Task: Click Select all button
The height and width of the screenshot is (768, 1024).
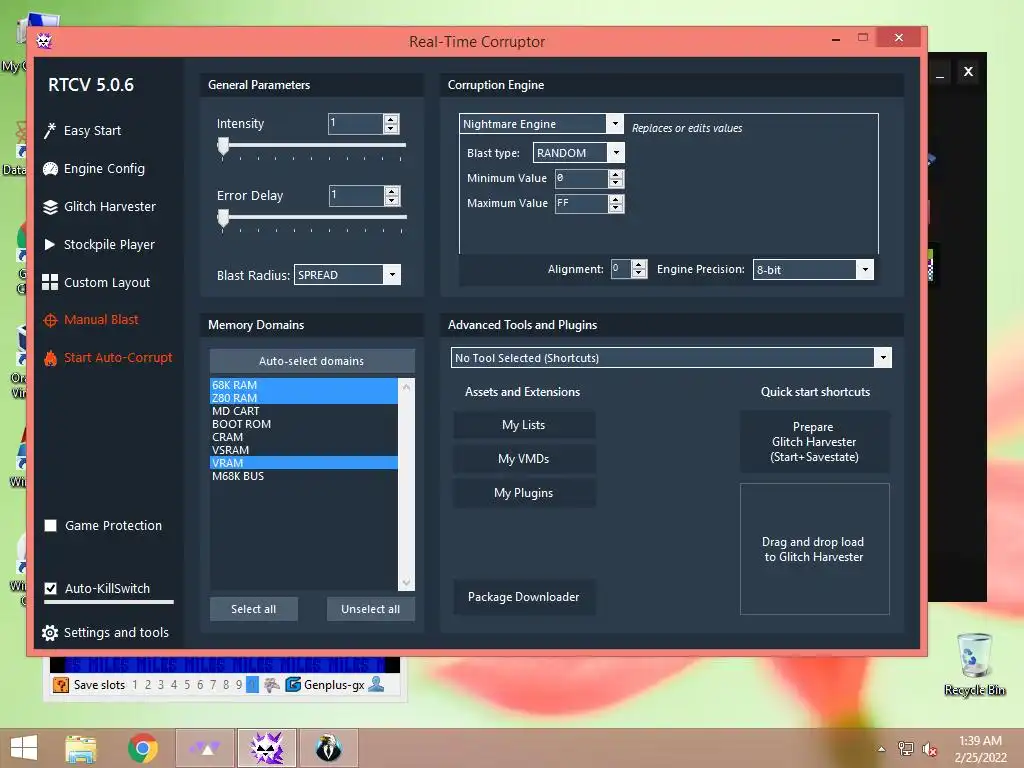Action: 253,609
